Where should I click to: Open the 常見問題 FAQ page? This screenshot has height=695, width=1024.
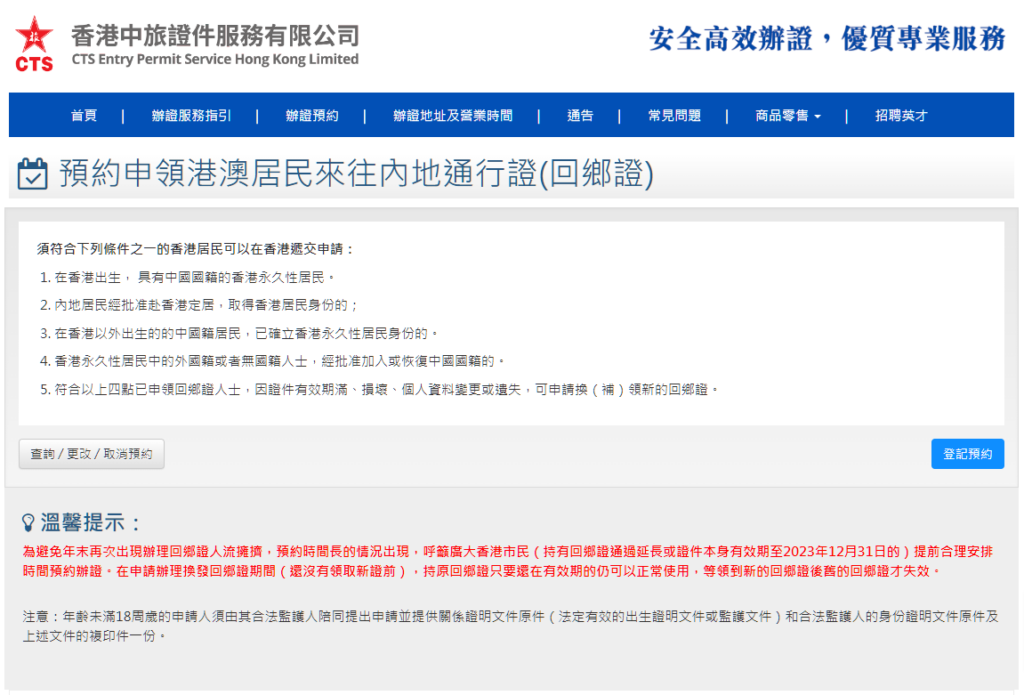[x=674, y=116]
